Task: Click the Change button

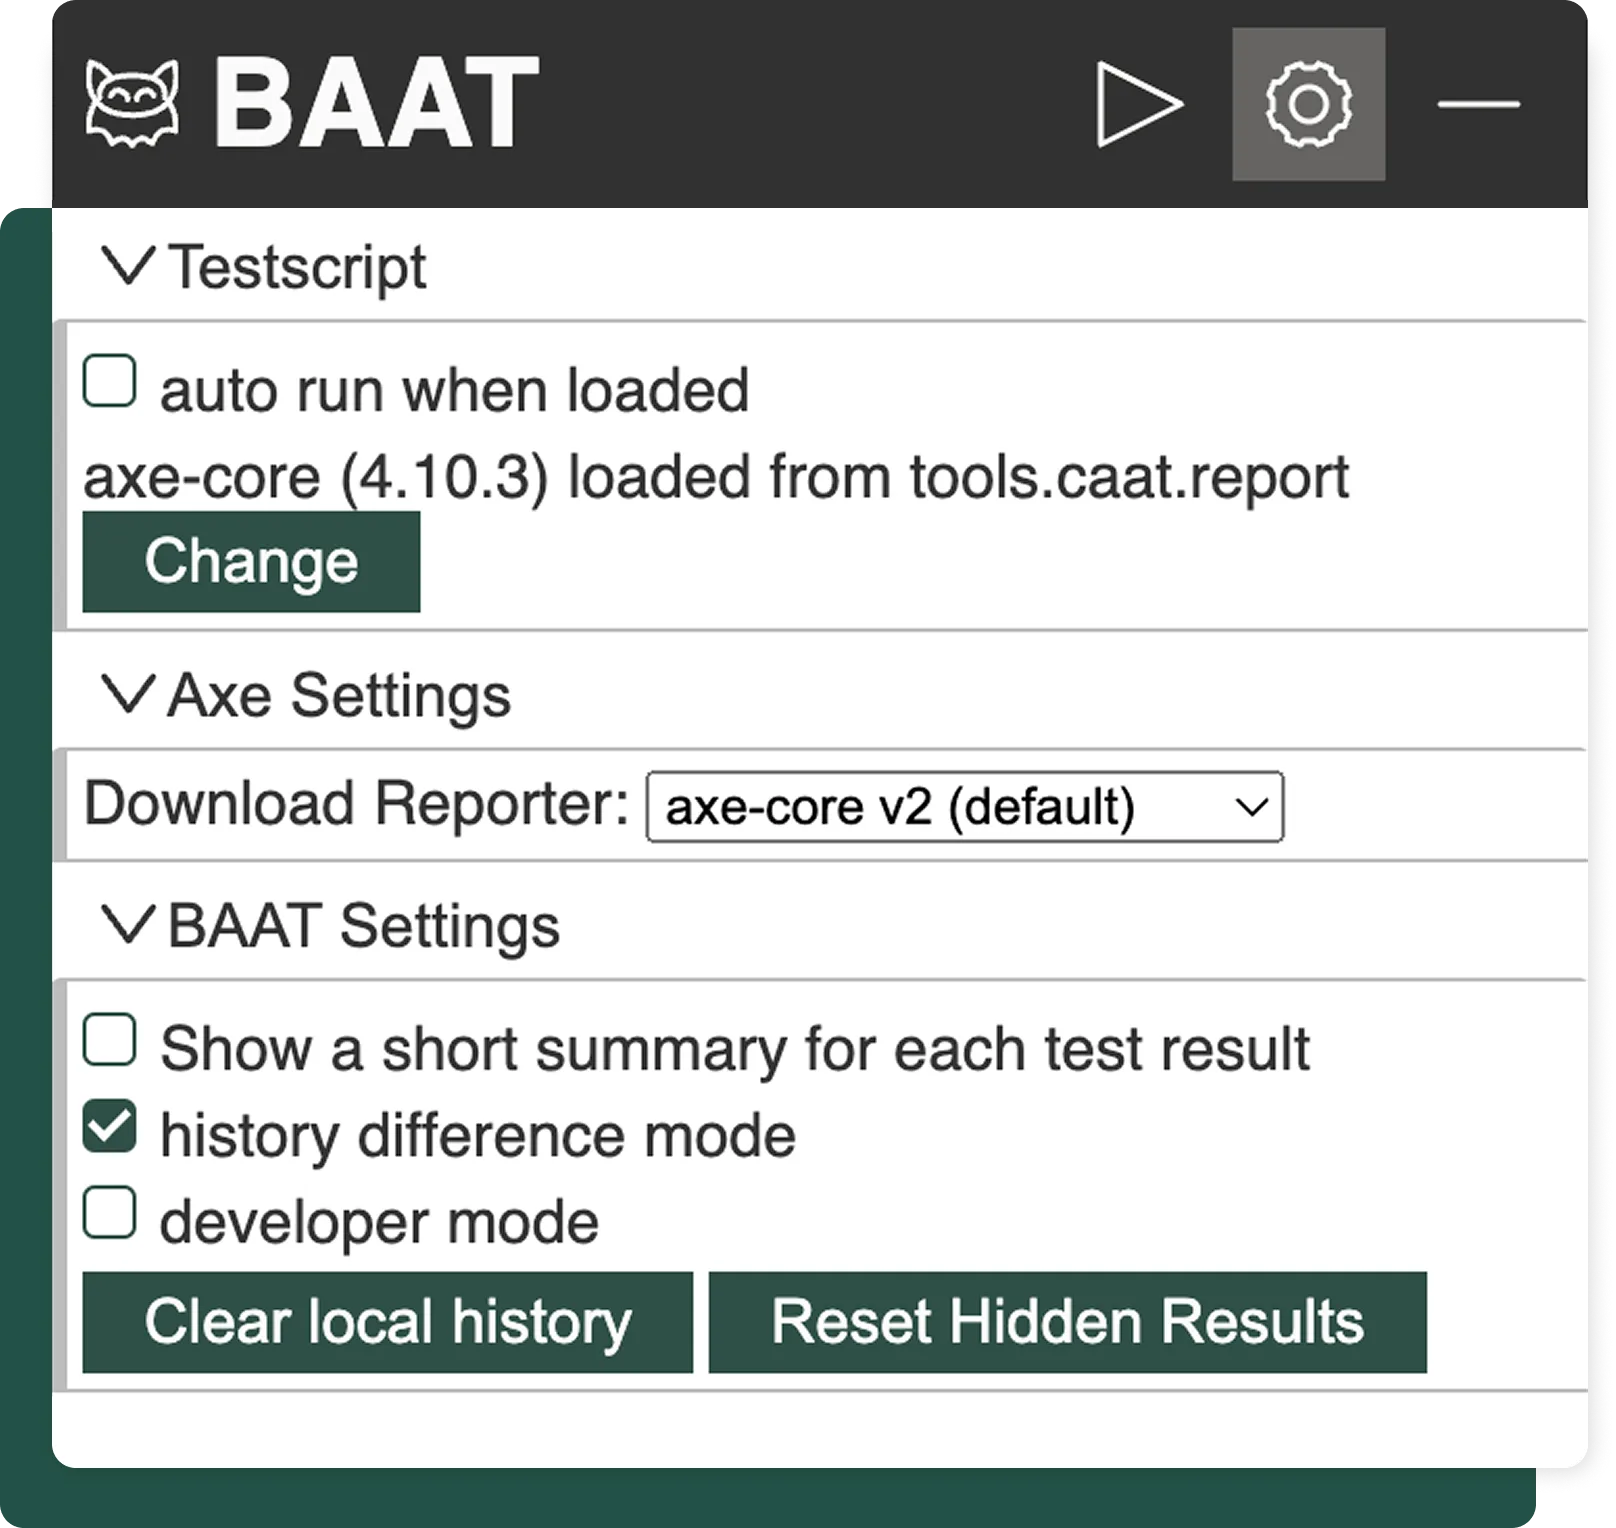Action: click(x=251, y=561)
